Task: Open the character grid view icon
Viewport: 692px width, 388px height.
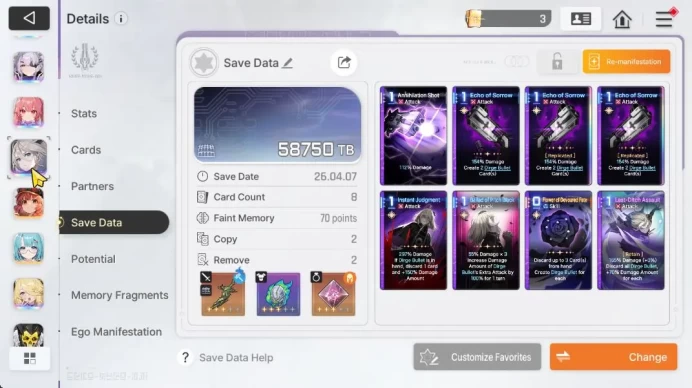Action: tap(30, 358)
